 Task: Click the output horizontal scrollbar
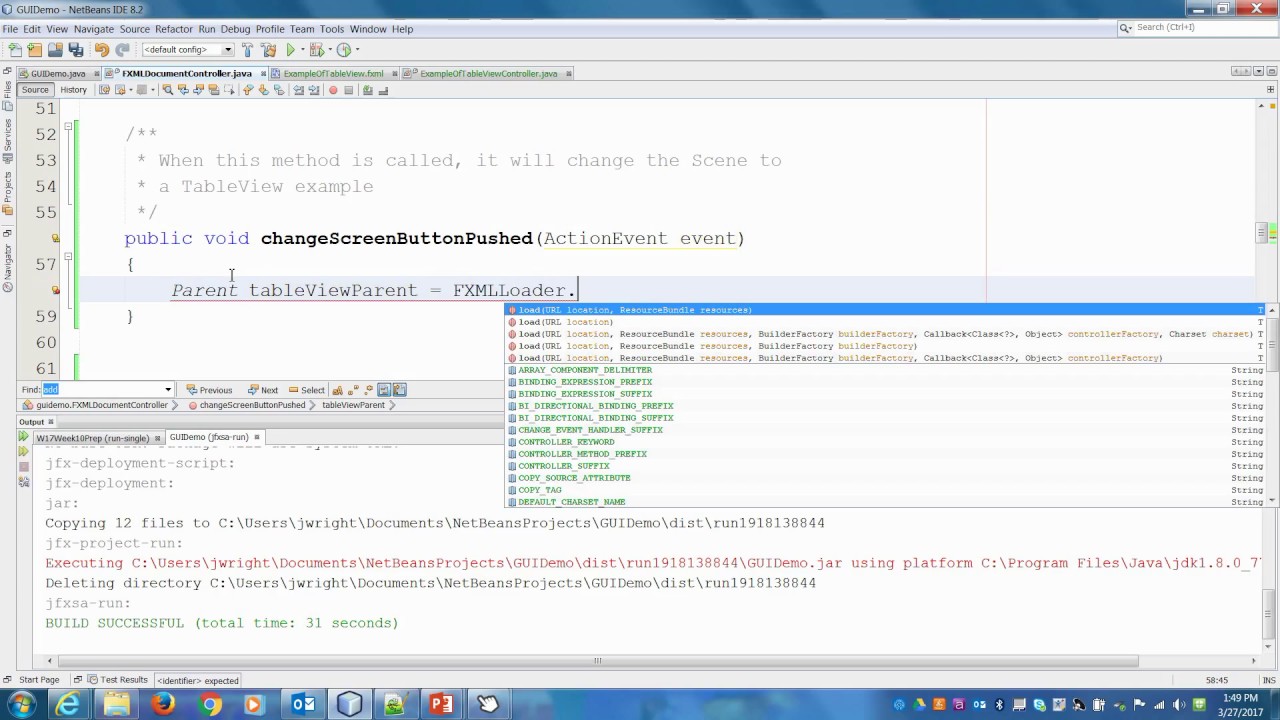[x=598, y=661]
